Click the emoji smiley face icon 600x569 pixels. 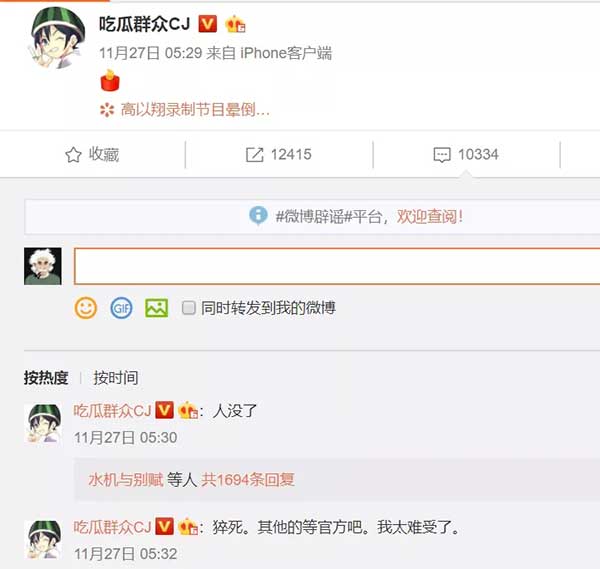coord(86,308)
